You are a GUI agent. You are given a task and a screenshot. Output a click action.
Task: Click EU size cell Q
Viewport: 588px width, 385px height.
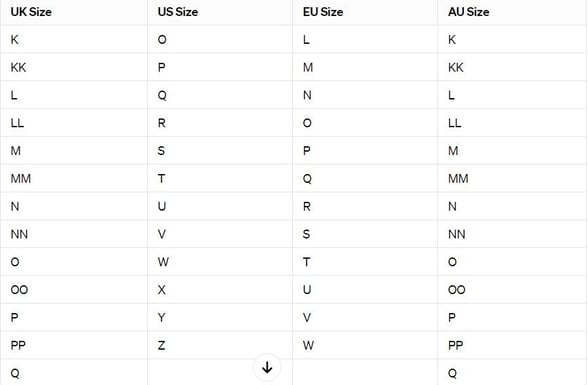[x=307, y=178]
